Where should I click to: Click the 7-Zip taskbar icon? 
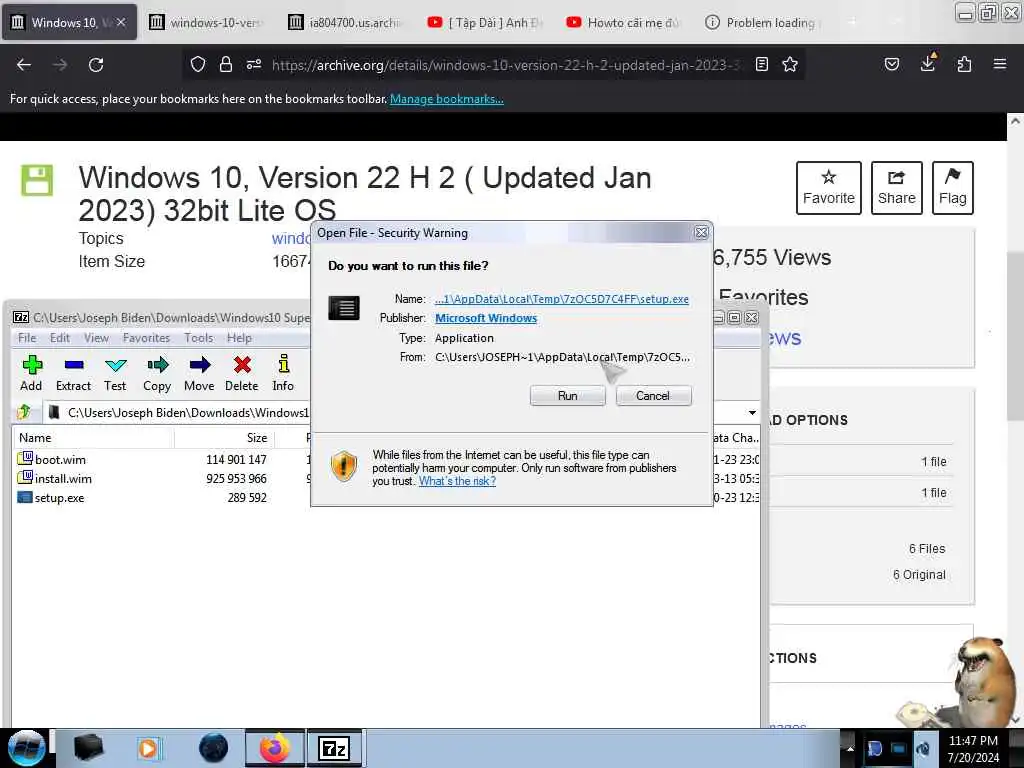pos(334,748)
